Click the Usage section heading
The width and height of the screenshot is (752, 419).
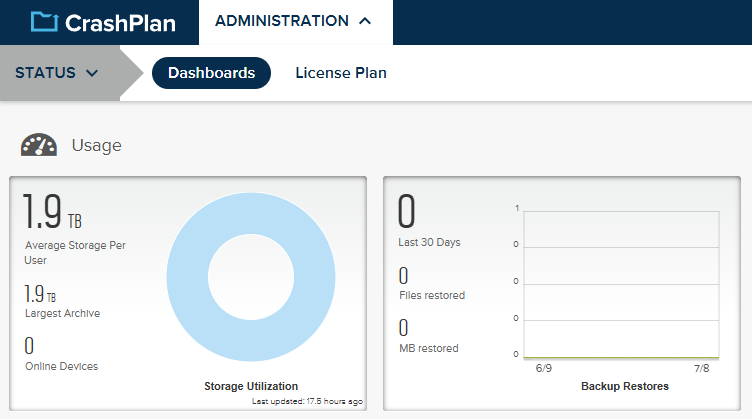[x=96, y=146]
